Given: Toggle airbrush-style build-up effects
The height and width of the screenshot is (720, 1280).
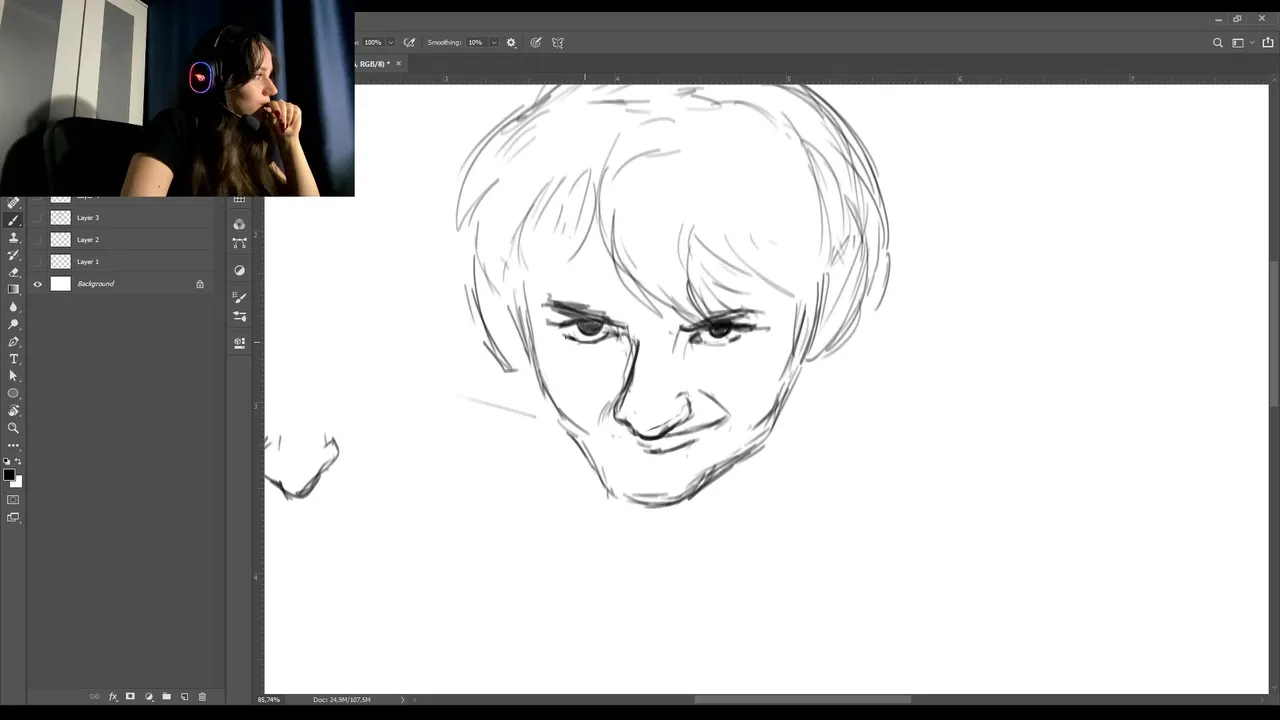Looking at the screenshot, I should coord(409,43).
